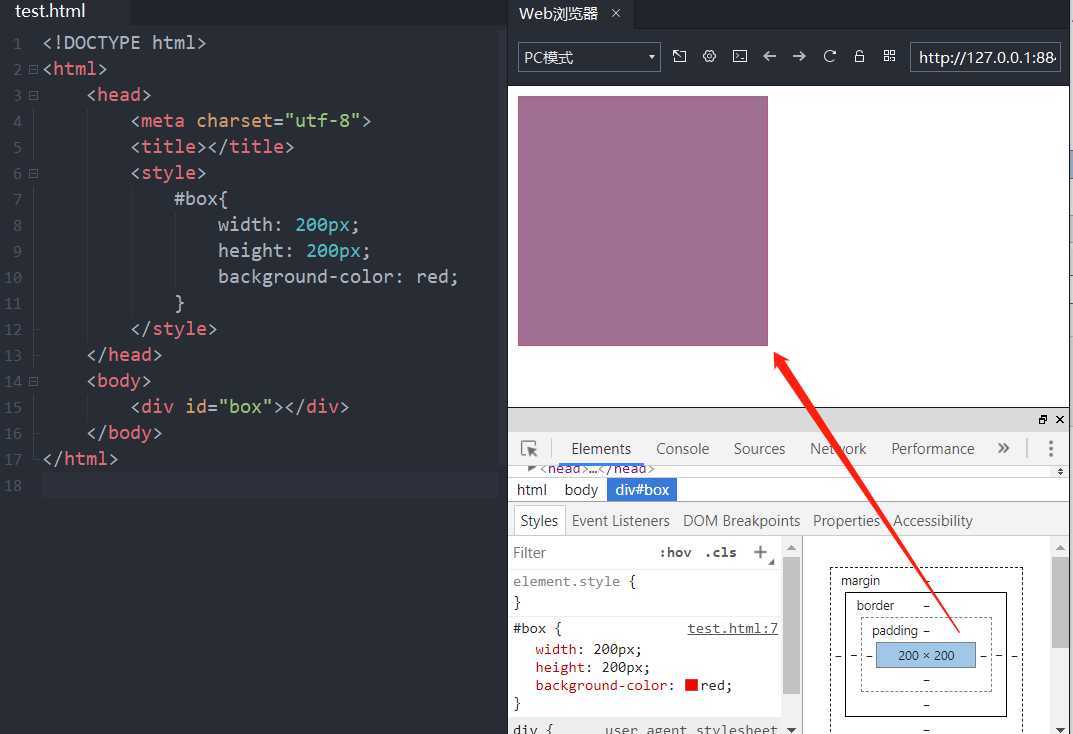This screenshot has height=734, width=1073.
Task: Select html in the breadcrumb
Action: [532, 490]
